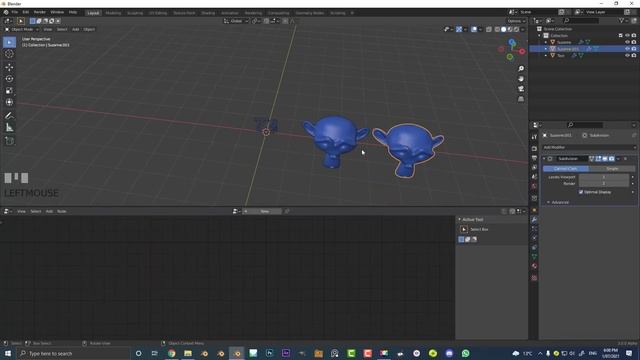
Task: Switch to the Modeling workspace tab
Action: tap(113, 13)
